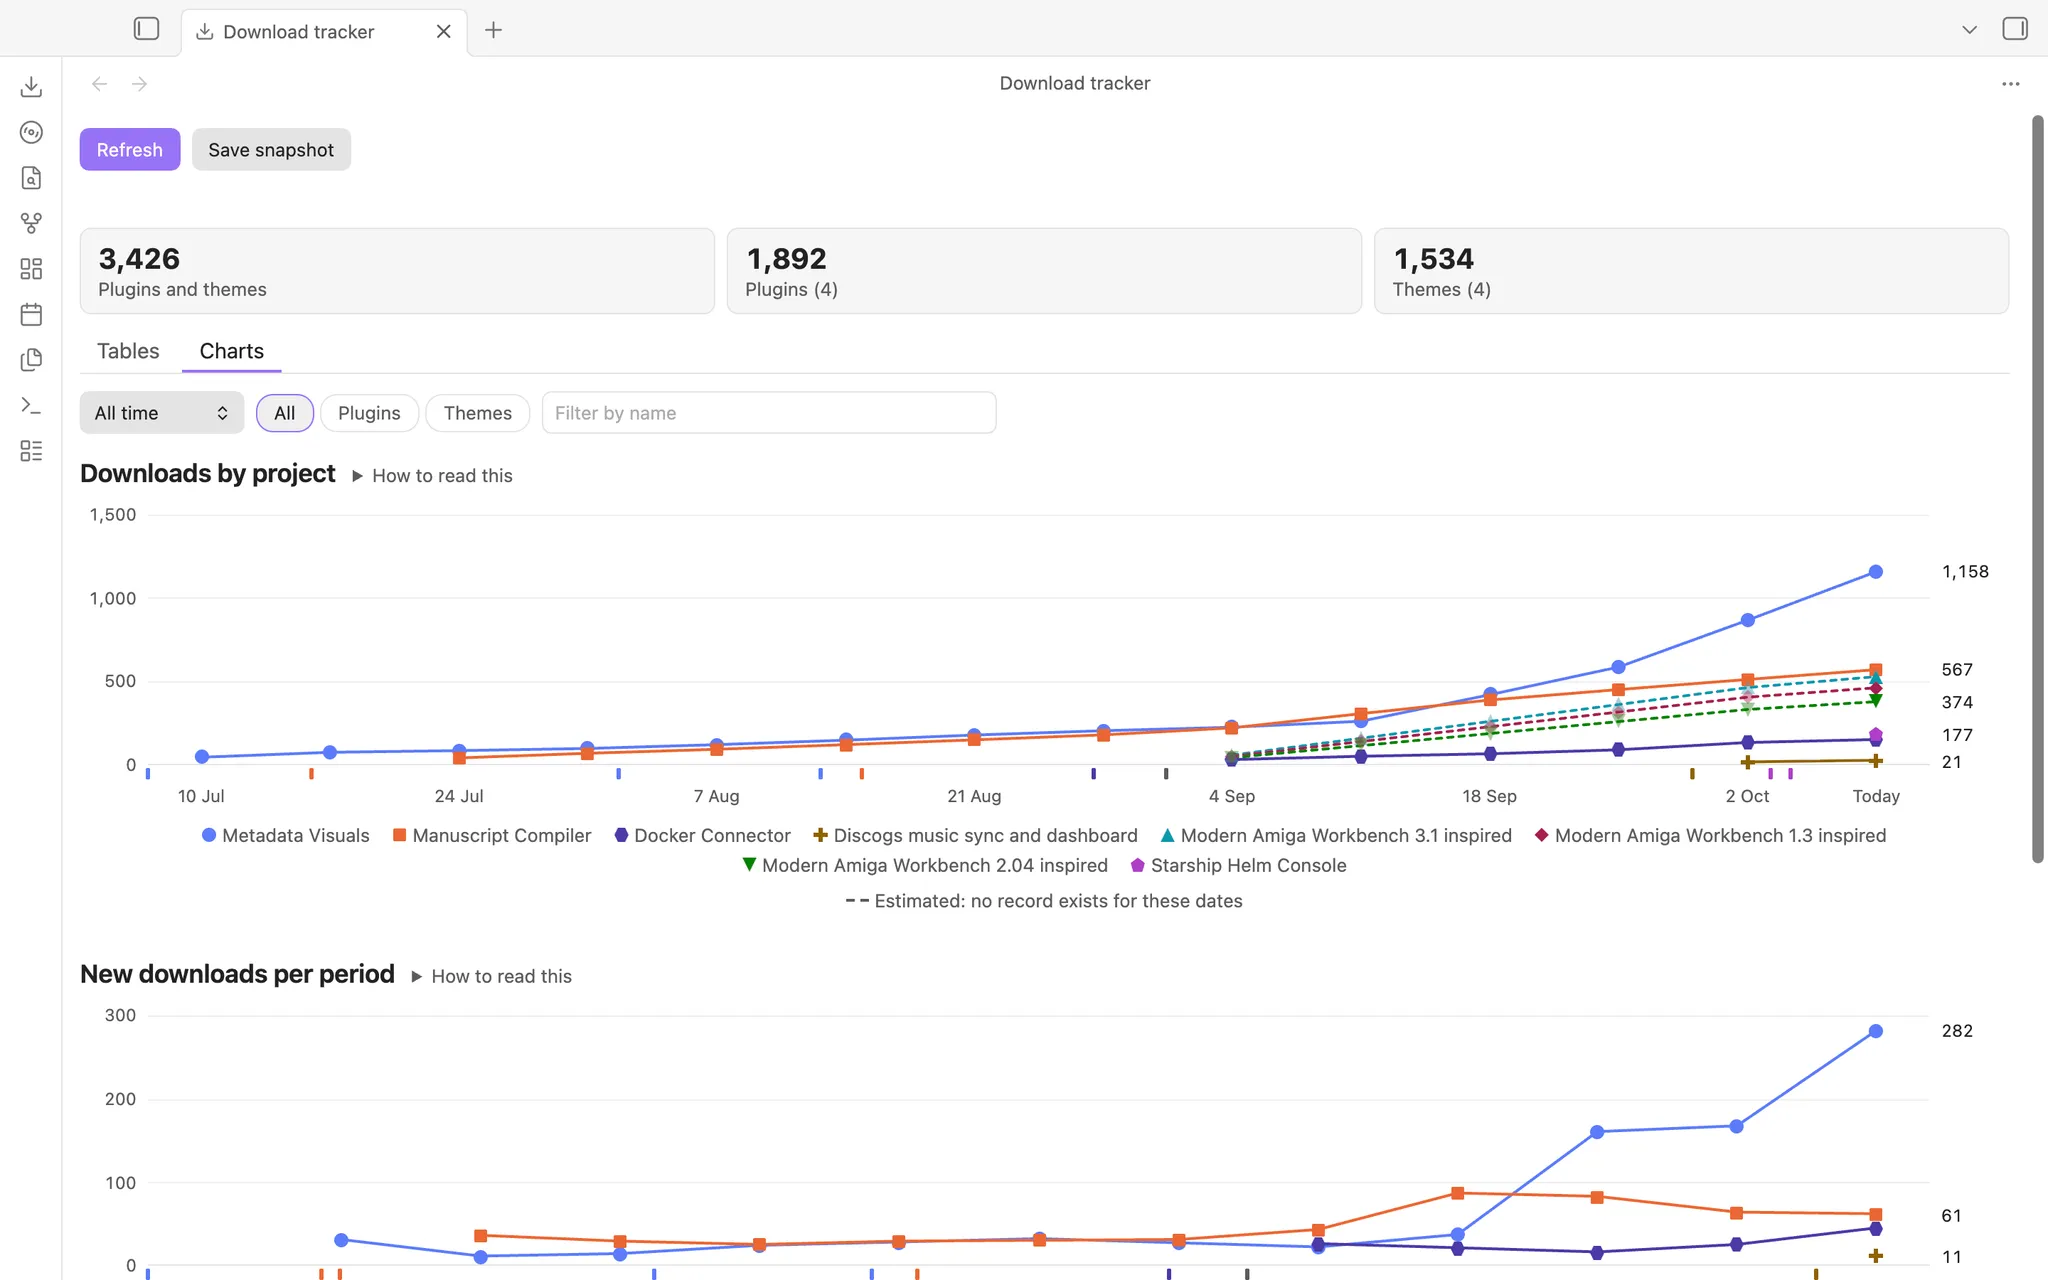Toggle Docker Connector legend entry
The image size is (2048, 1280).
(x=702, y=835)
